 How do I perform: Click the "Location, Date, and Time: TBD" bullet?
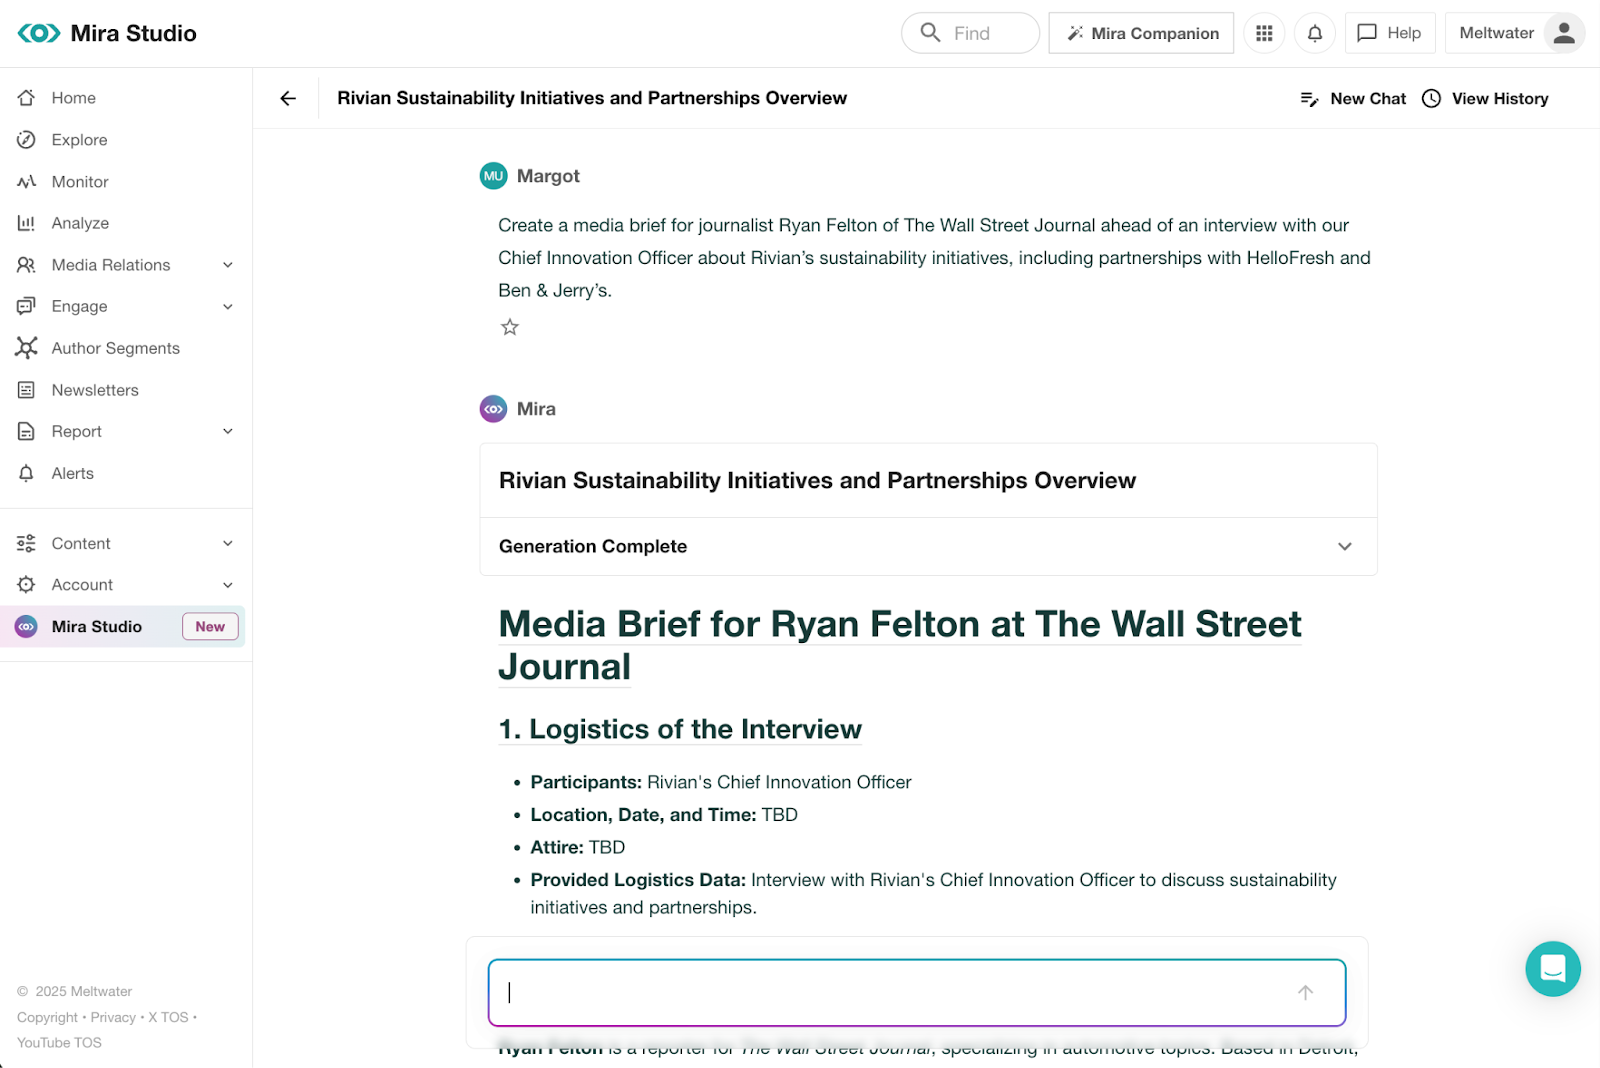pyautogui.click(x=664, y=814)
